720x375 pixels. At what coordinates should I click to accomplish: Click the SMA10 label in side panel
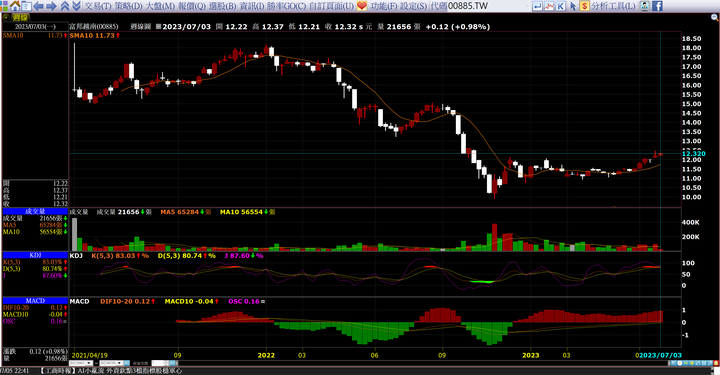[x=13, y=35]
